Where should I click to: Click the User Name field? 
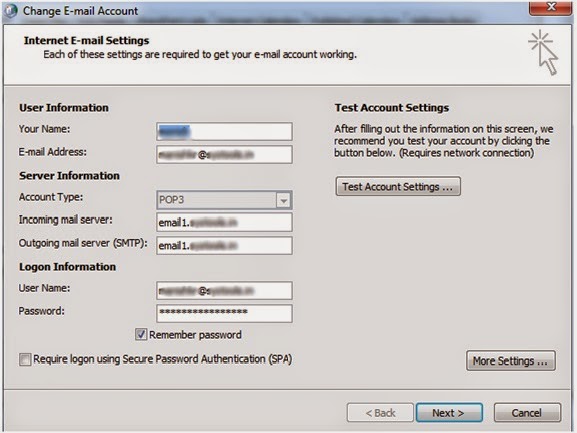click(x=224, y=291)
